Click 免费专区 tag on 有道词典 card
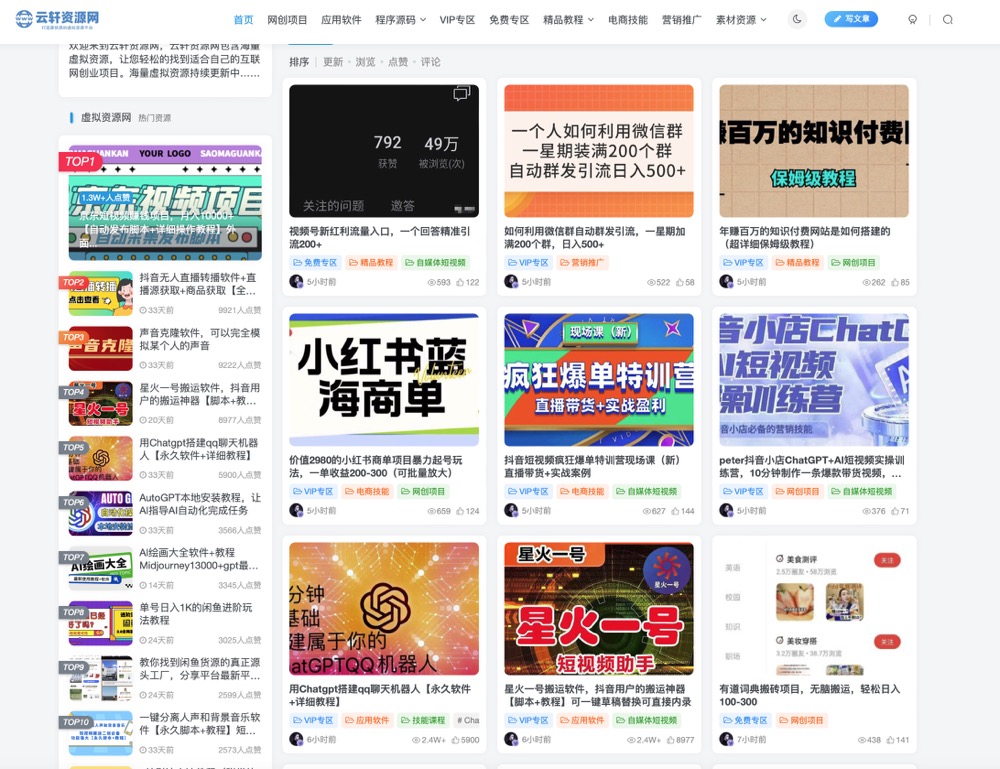Screen dimensions: 1000x769 (746, 721)
